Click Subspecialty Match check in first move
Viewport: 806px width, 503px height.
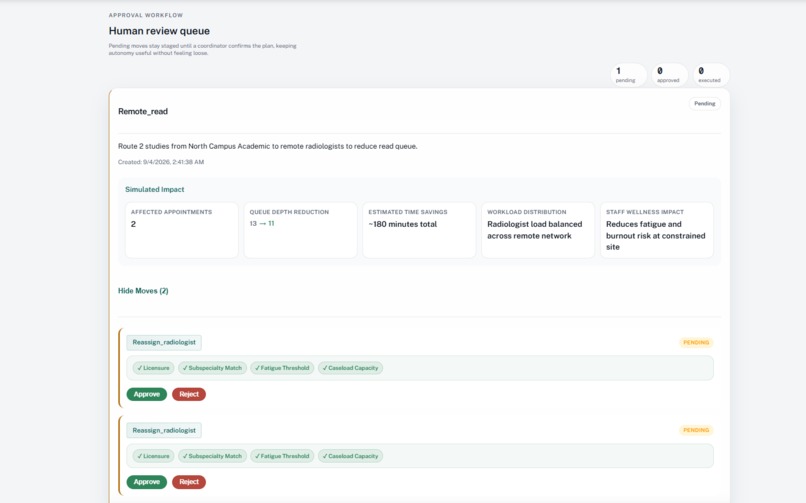pos(212,368)
